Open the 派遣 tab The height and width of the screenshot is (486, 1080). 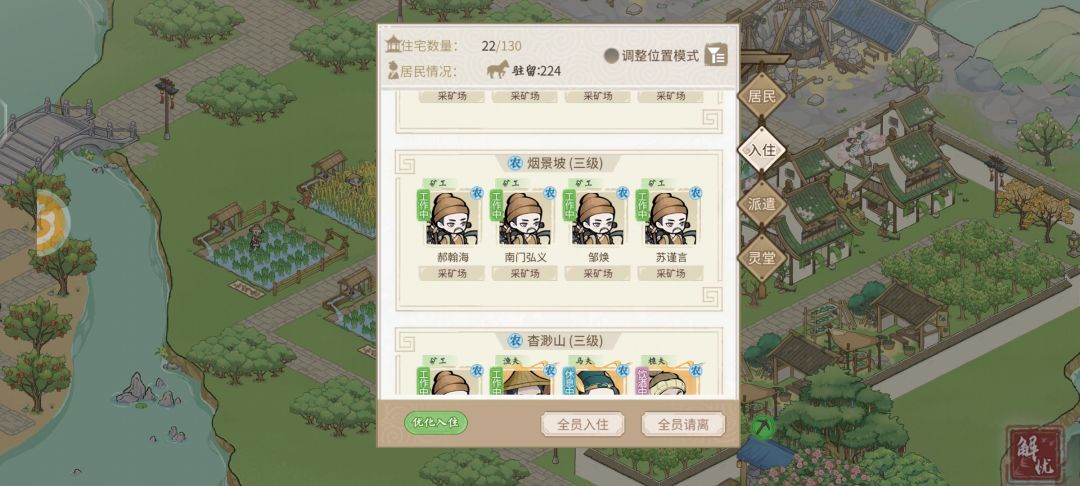pos(762,204)
